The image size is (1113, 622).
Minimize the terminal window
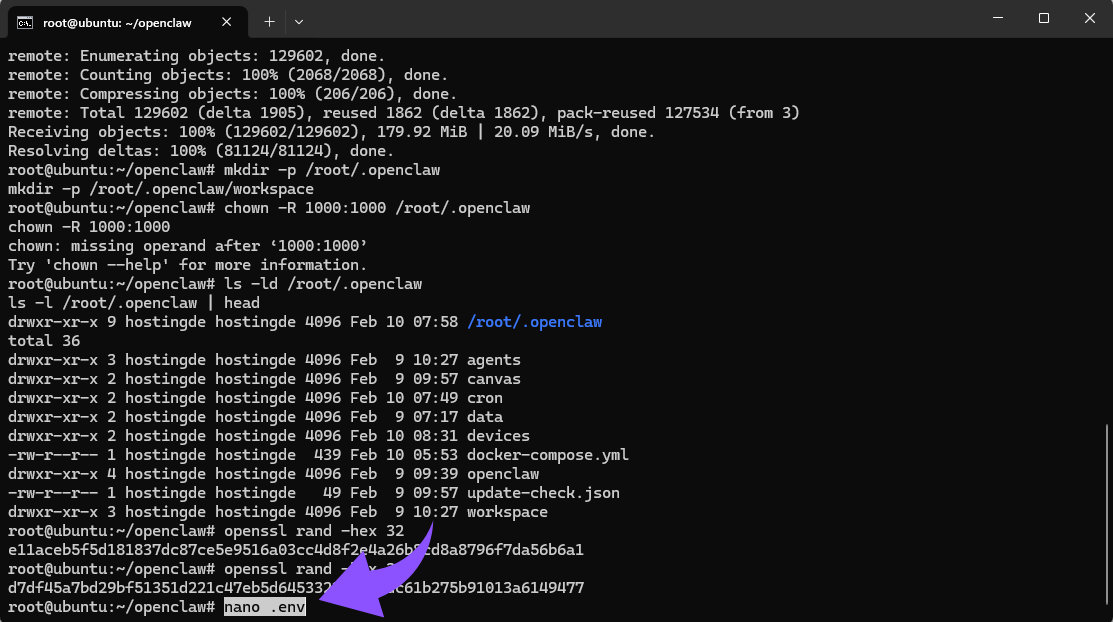click(x=997, y=18)
